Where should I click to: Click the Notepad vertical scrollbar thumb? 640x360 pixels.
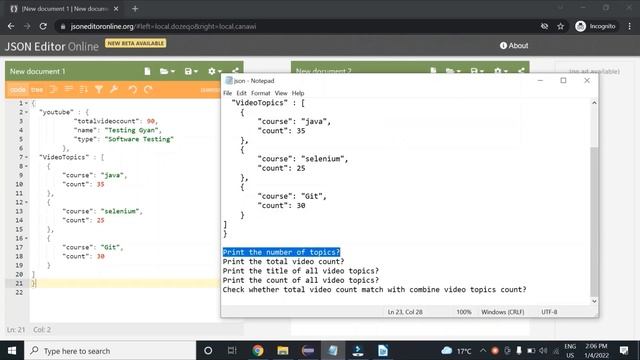[594, 222]
